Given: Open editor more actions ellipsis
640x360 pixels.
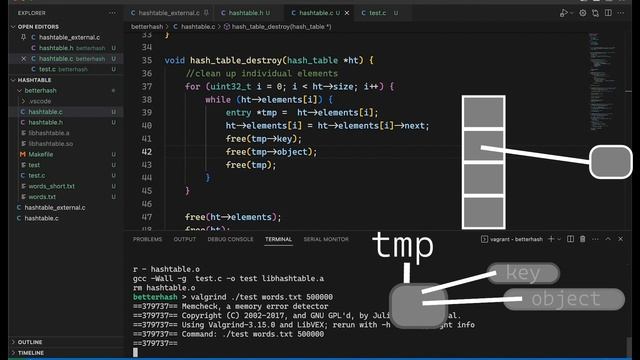Looking at the screenshot, I should (x=621, y=13).
